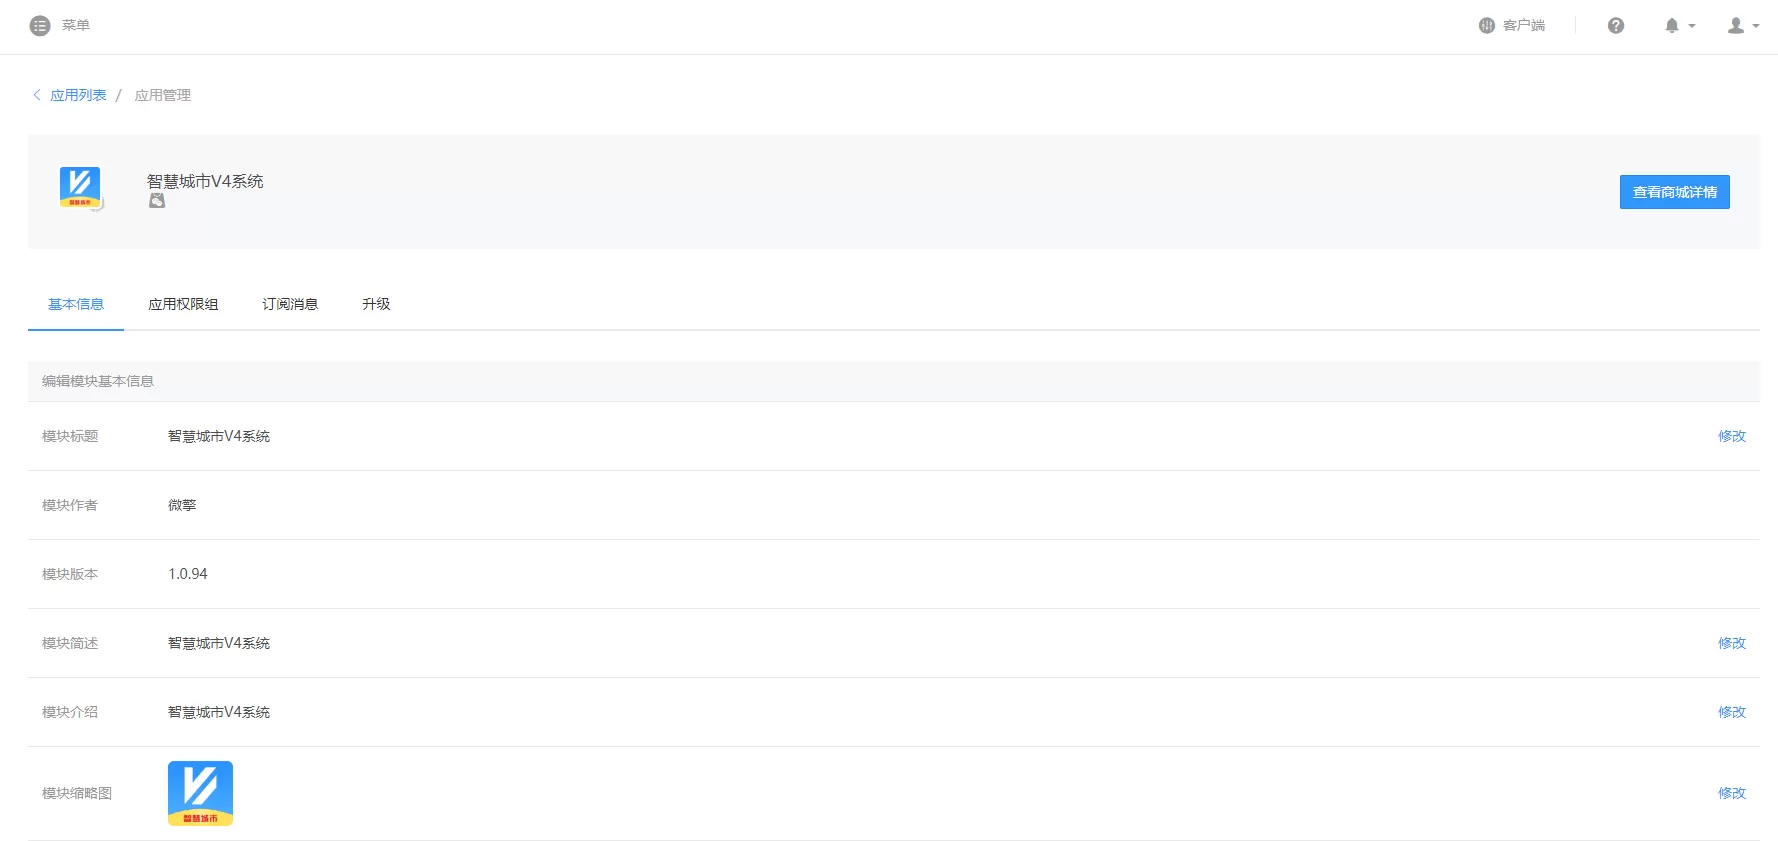Select the 升级 tab
This screenshot has width=1778, height=841.
click(x=376, y=304)
